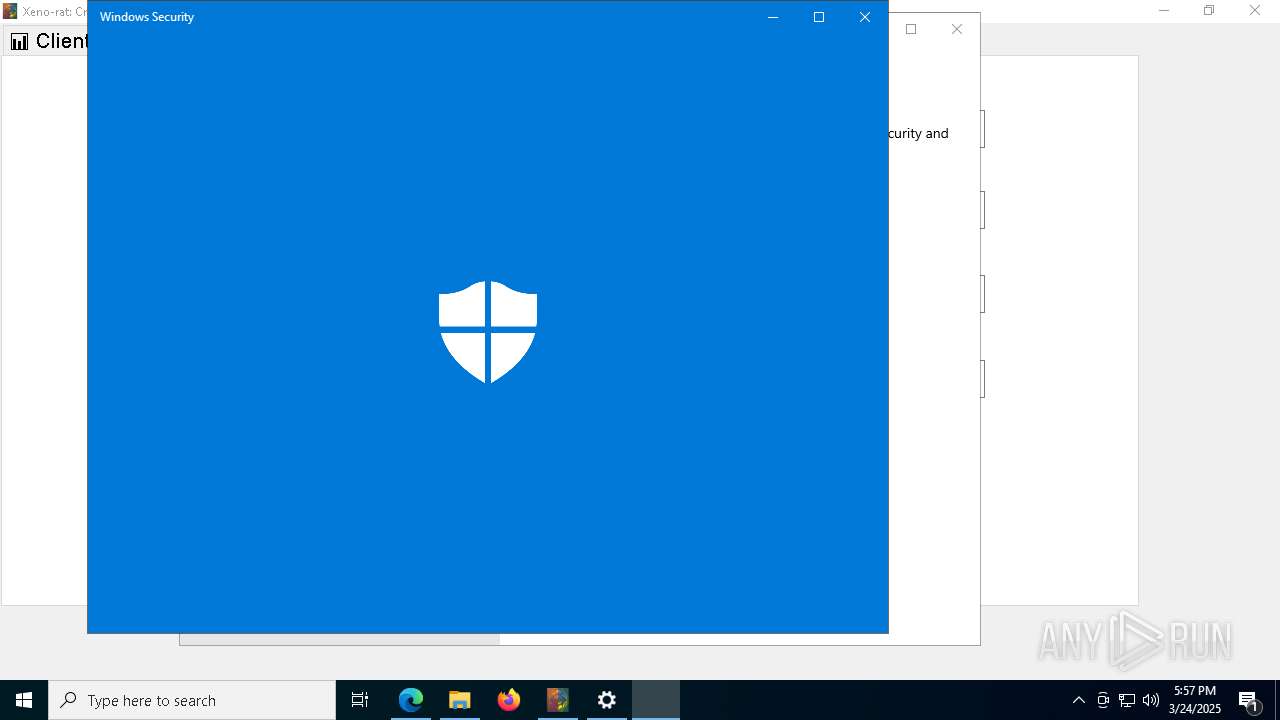Close the Windows Security window
Image resolution: width=1280 pixels, height=720 pixels.
(865, 17)
